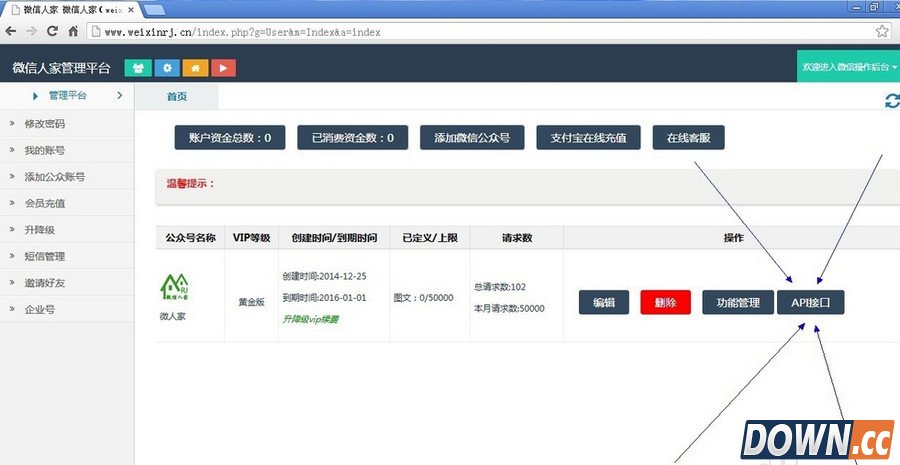Close the 微信人家 browser tab
Image resolution: width=900 pixels, height=465 pixels.
tap(130, 10)
